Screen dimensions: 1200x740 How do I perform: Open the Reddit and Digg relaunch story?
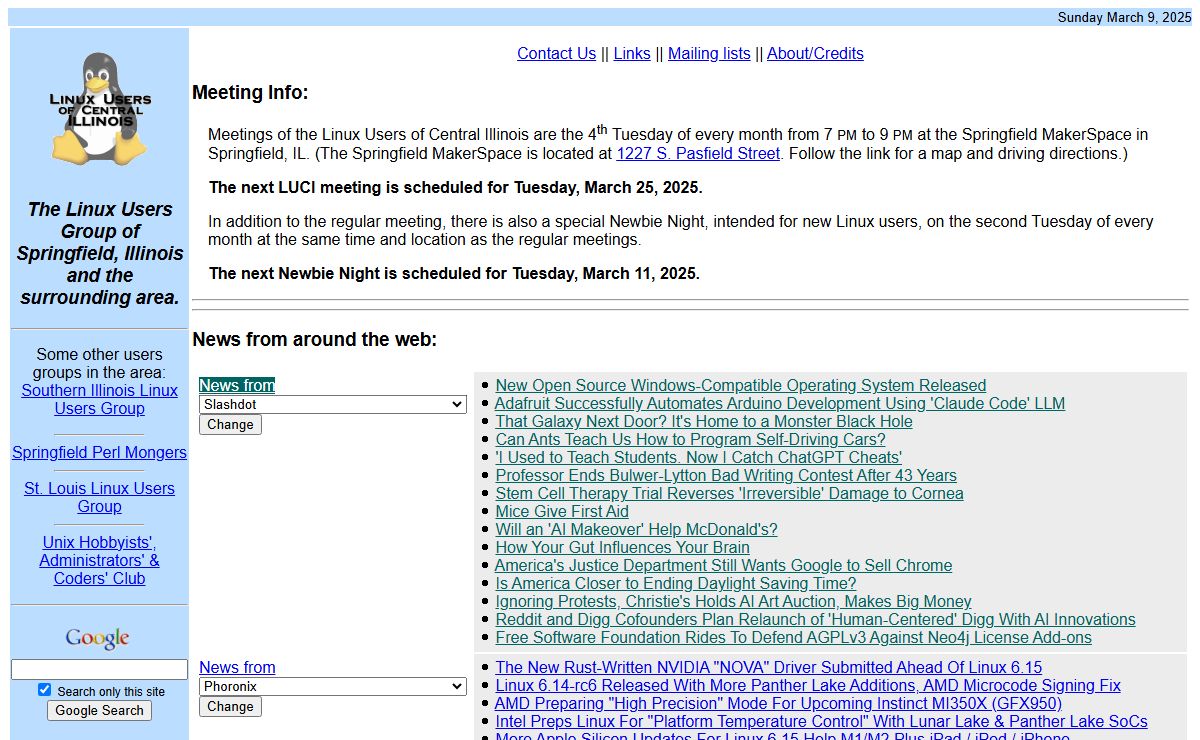pos(815,620)
